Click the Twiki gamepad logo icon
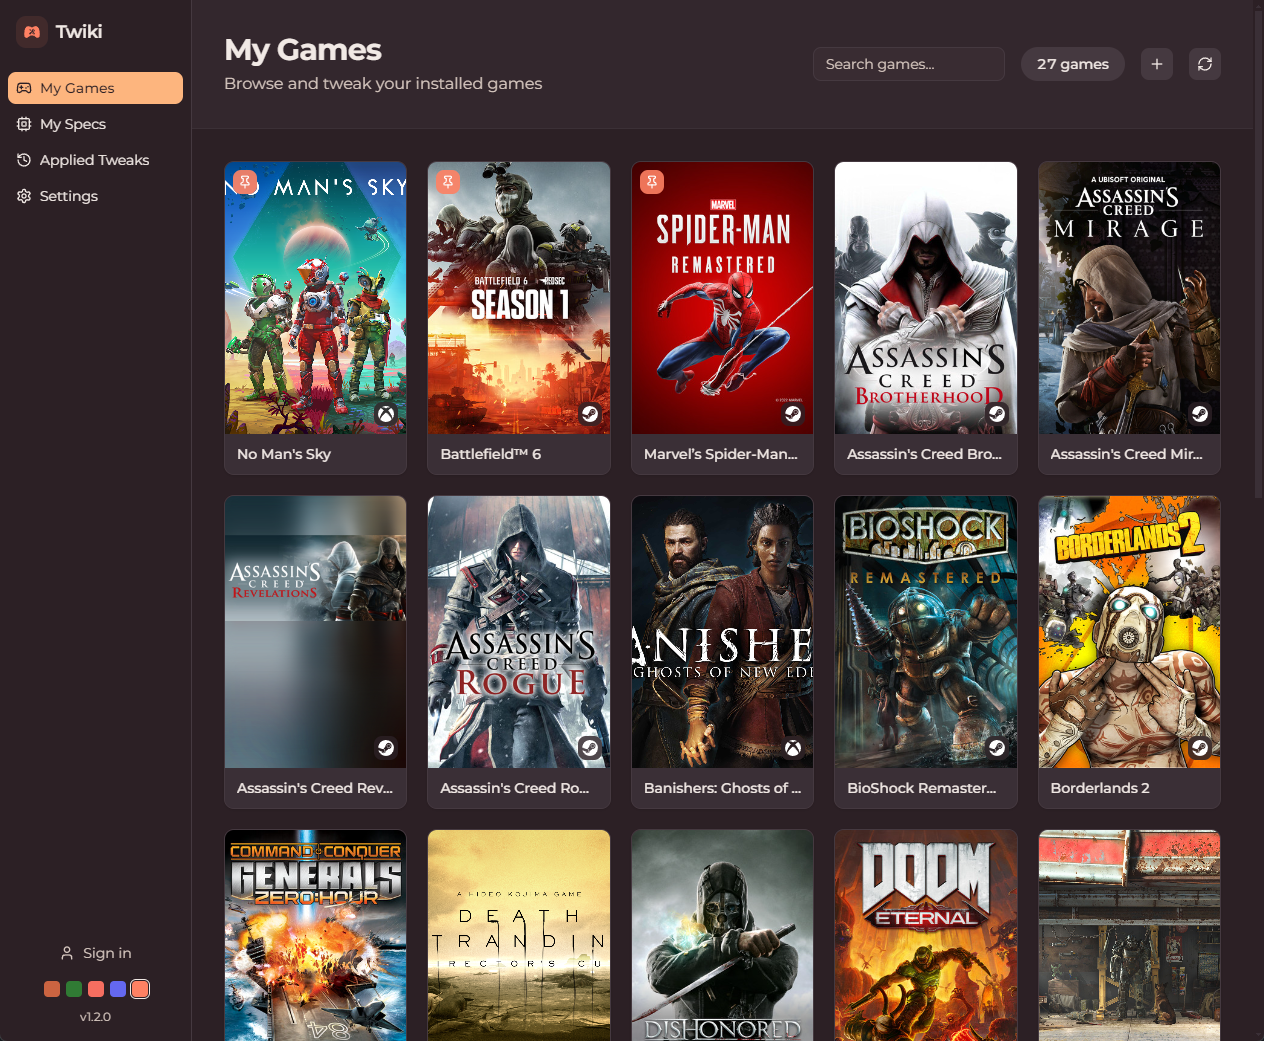Screen dimensions: 1264x1041 click(x=31, y=31)
